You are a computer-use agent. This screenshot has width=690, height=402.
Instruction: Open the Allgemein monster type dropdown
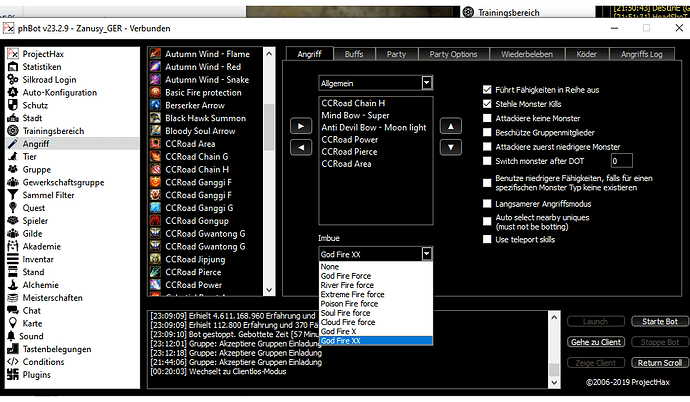(x=375, y=83)
